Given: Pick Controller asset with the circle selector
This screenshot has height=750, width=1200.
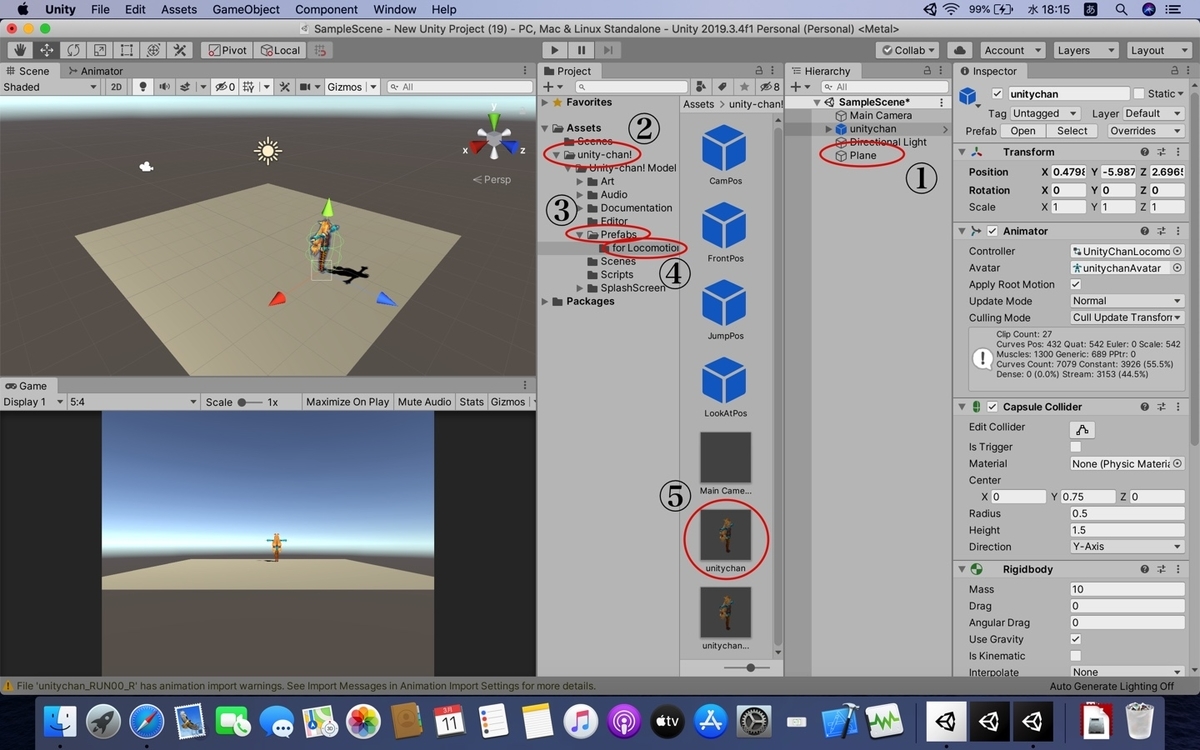Looking at the screenshot, I should [x=1177, y=251].
